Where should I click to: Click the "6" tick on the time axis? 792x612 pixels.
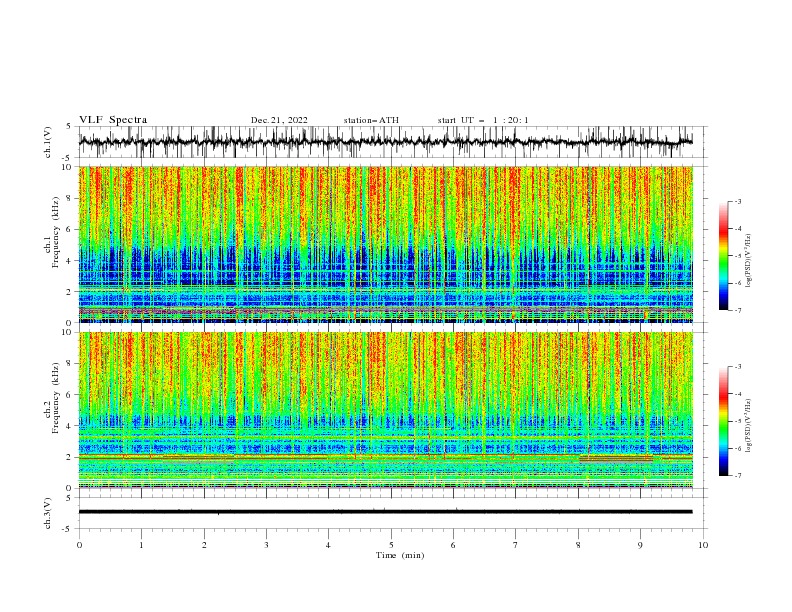click(x=453, y=545)
